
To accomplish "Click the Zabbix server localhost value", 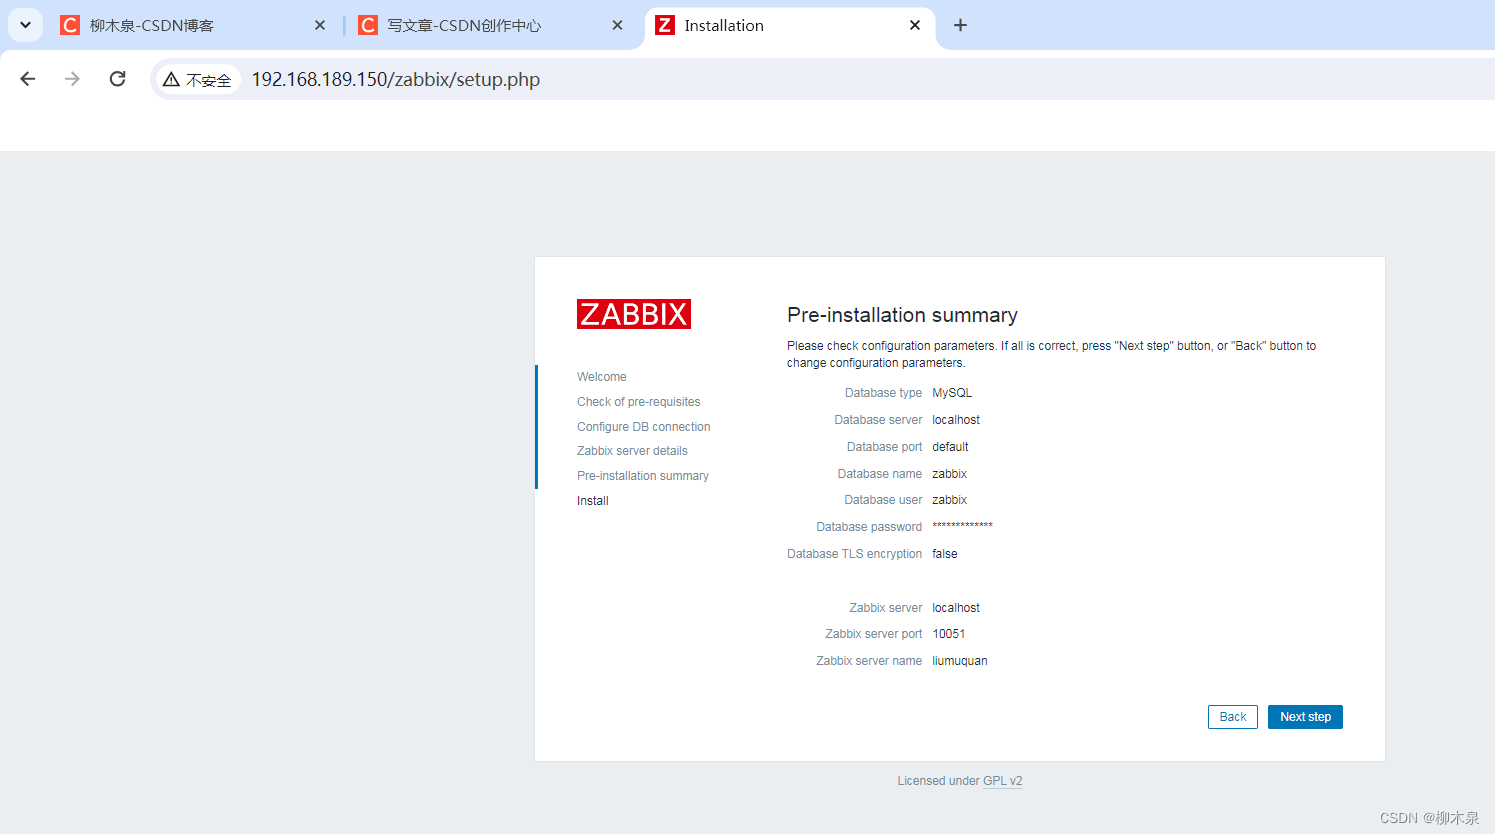I will click(x=956, y=608).
